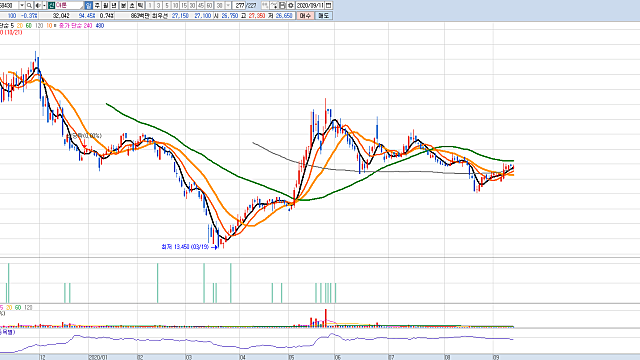The width and height of the screenshot is (640, 360).
Task: Switch to second (초) chart period
Action: (131, 5)
